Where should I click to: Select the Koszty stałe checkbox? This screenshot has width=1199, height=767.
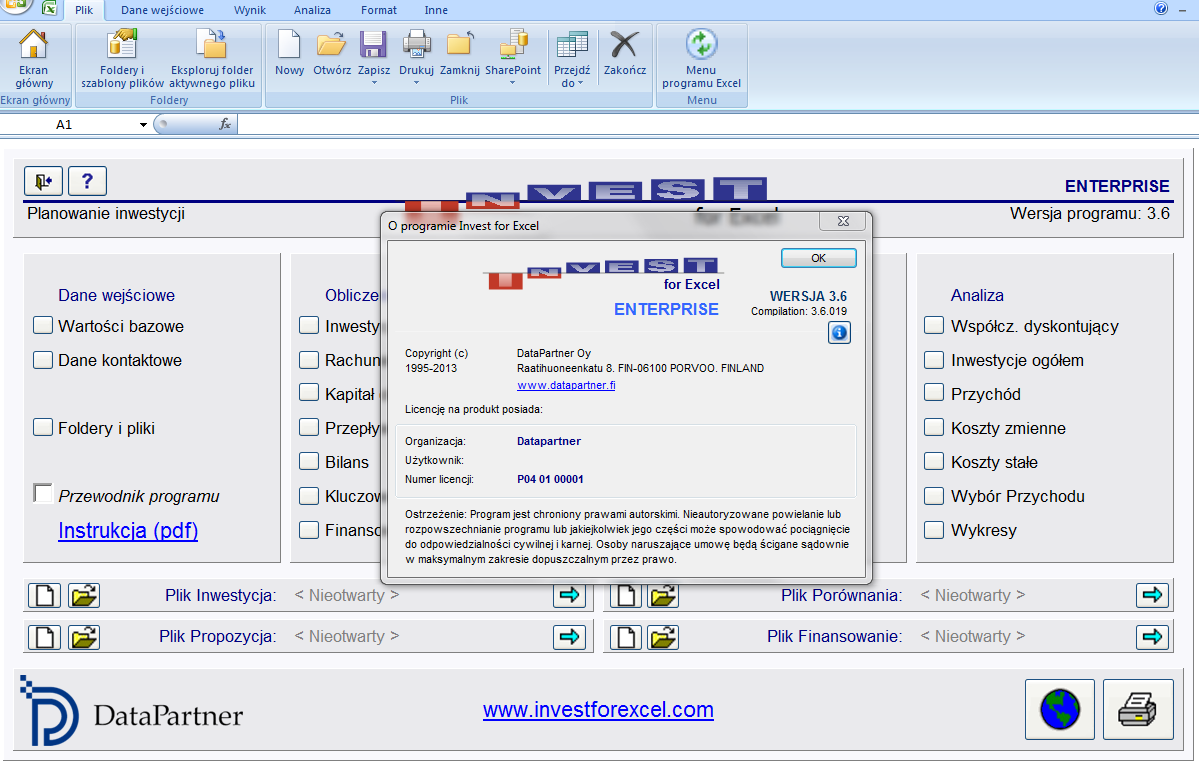(934, 461)
